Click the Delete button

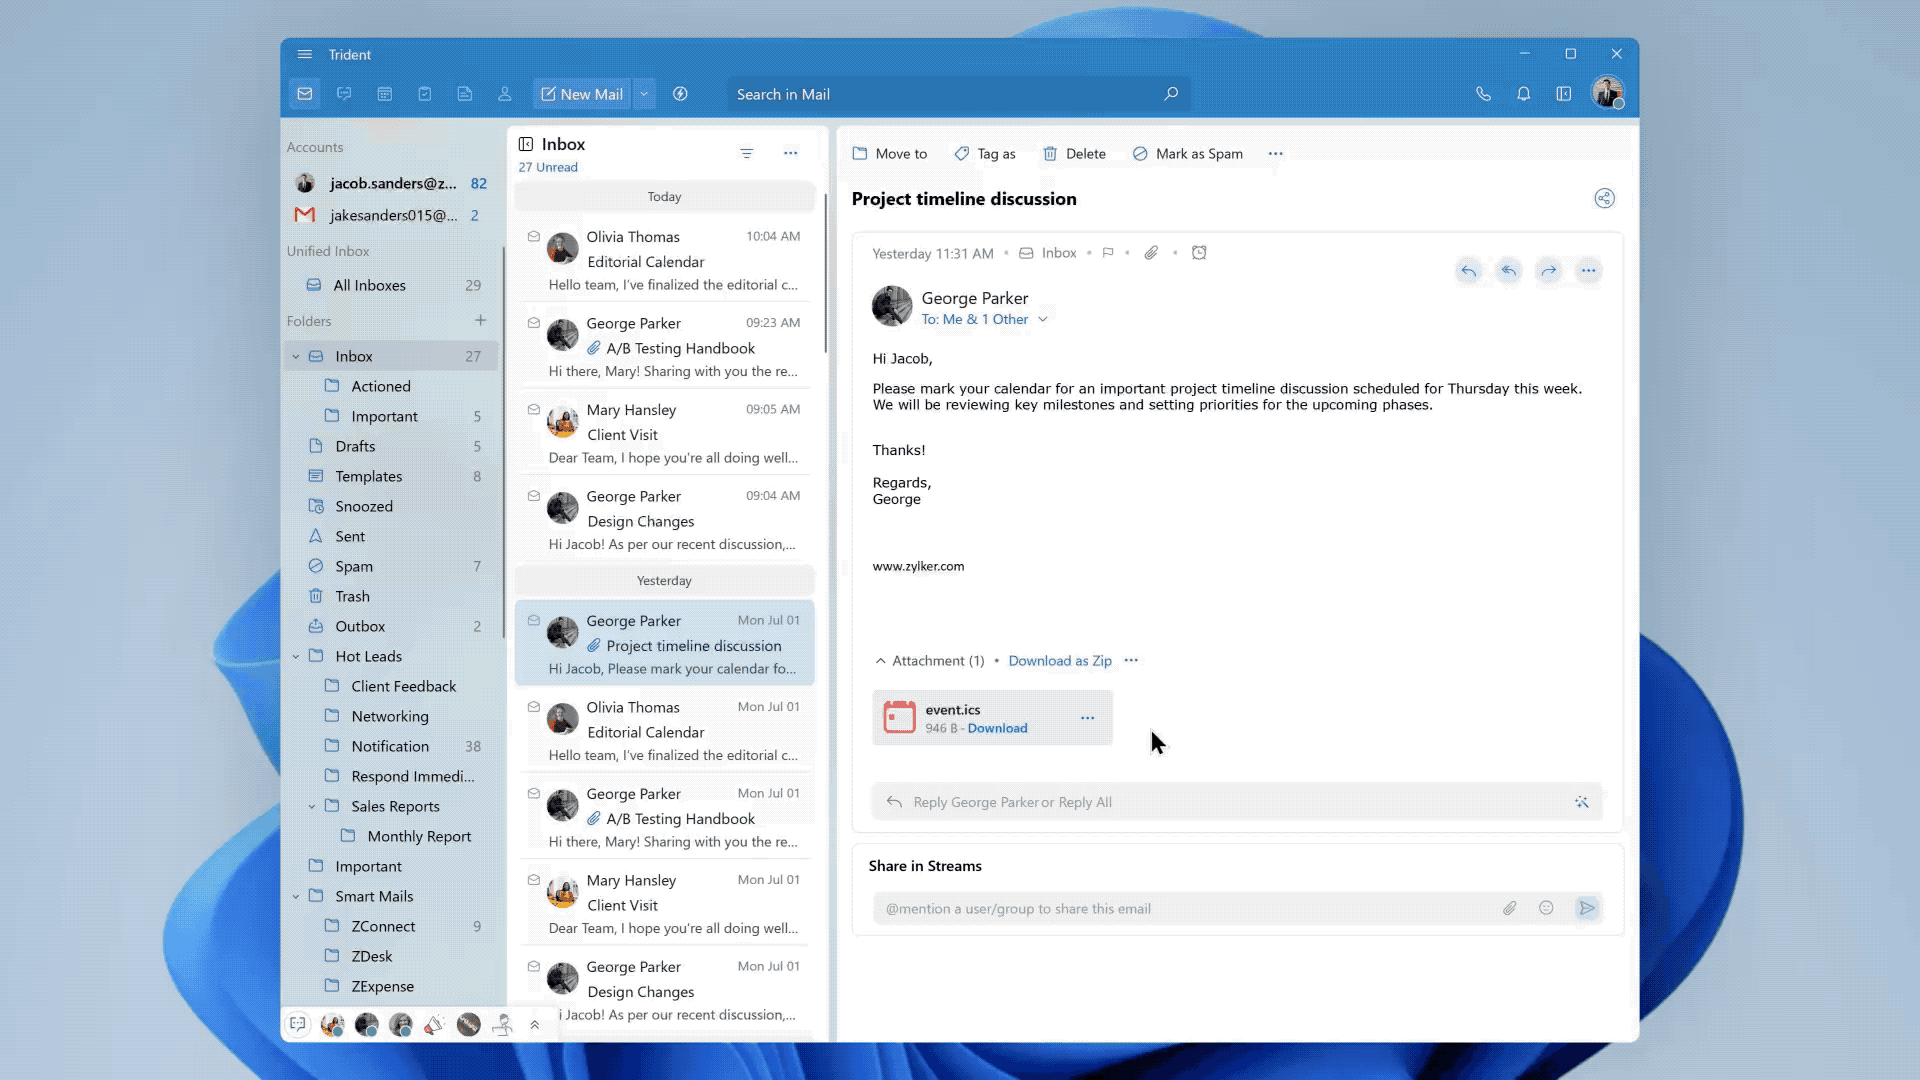(1075, 154)
